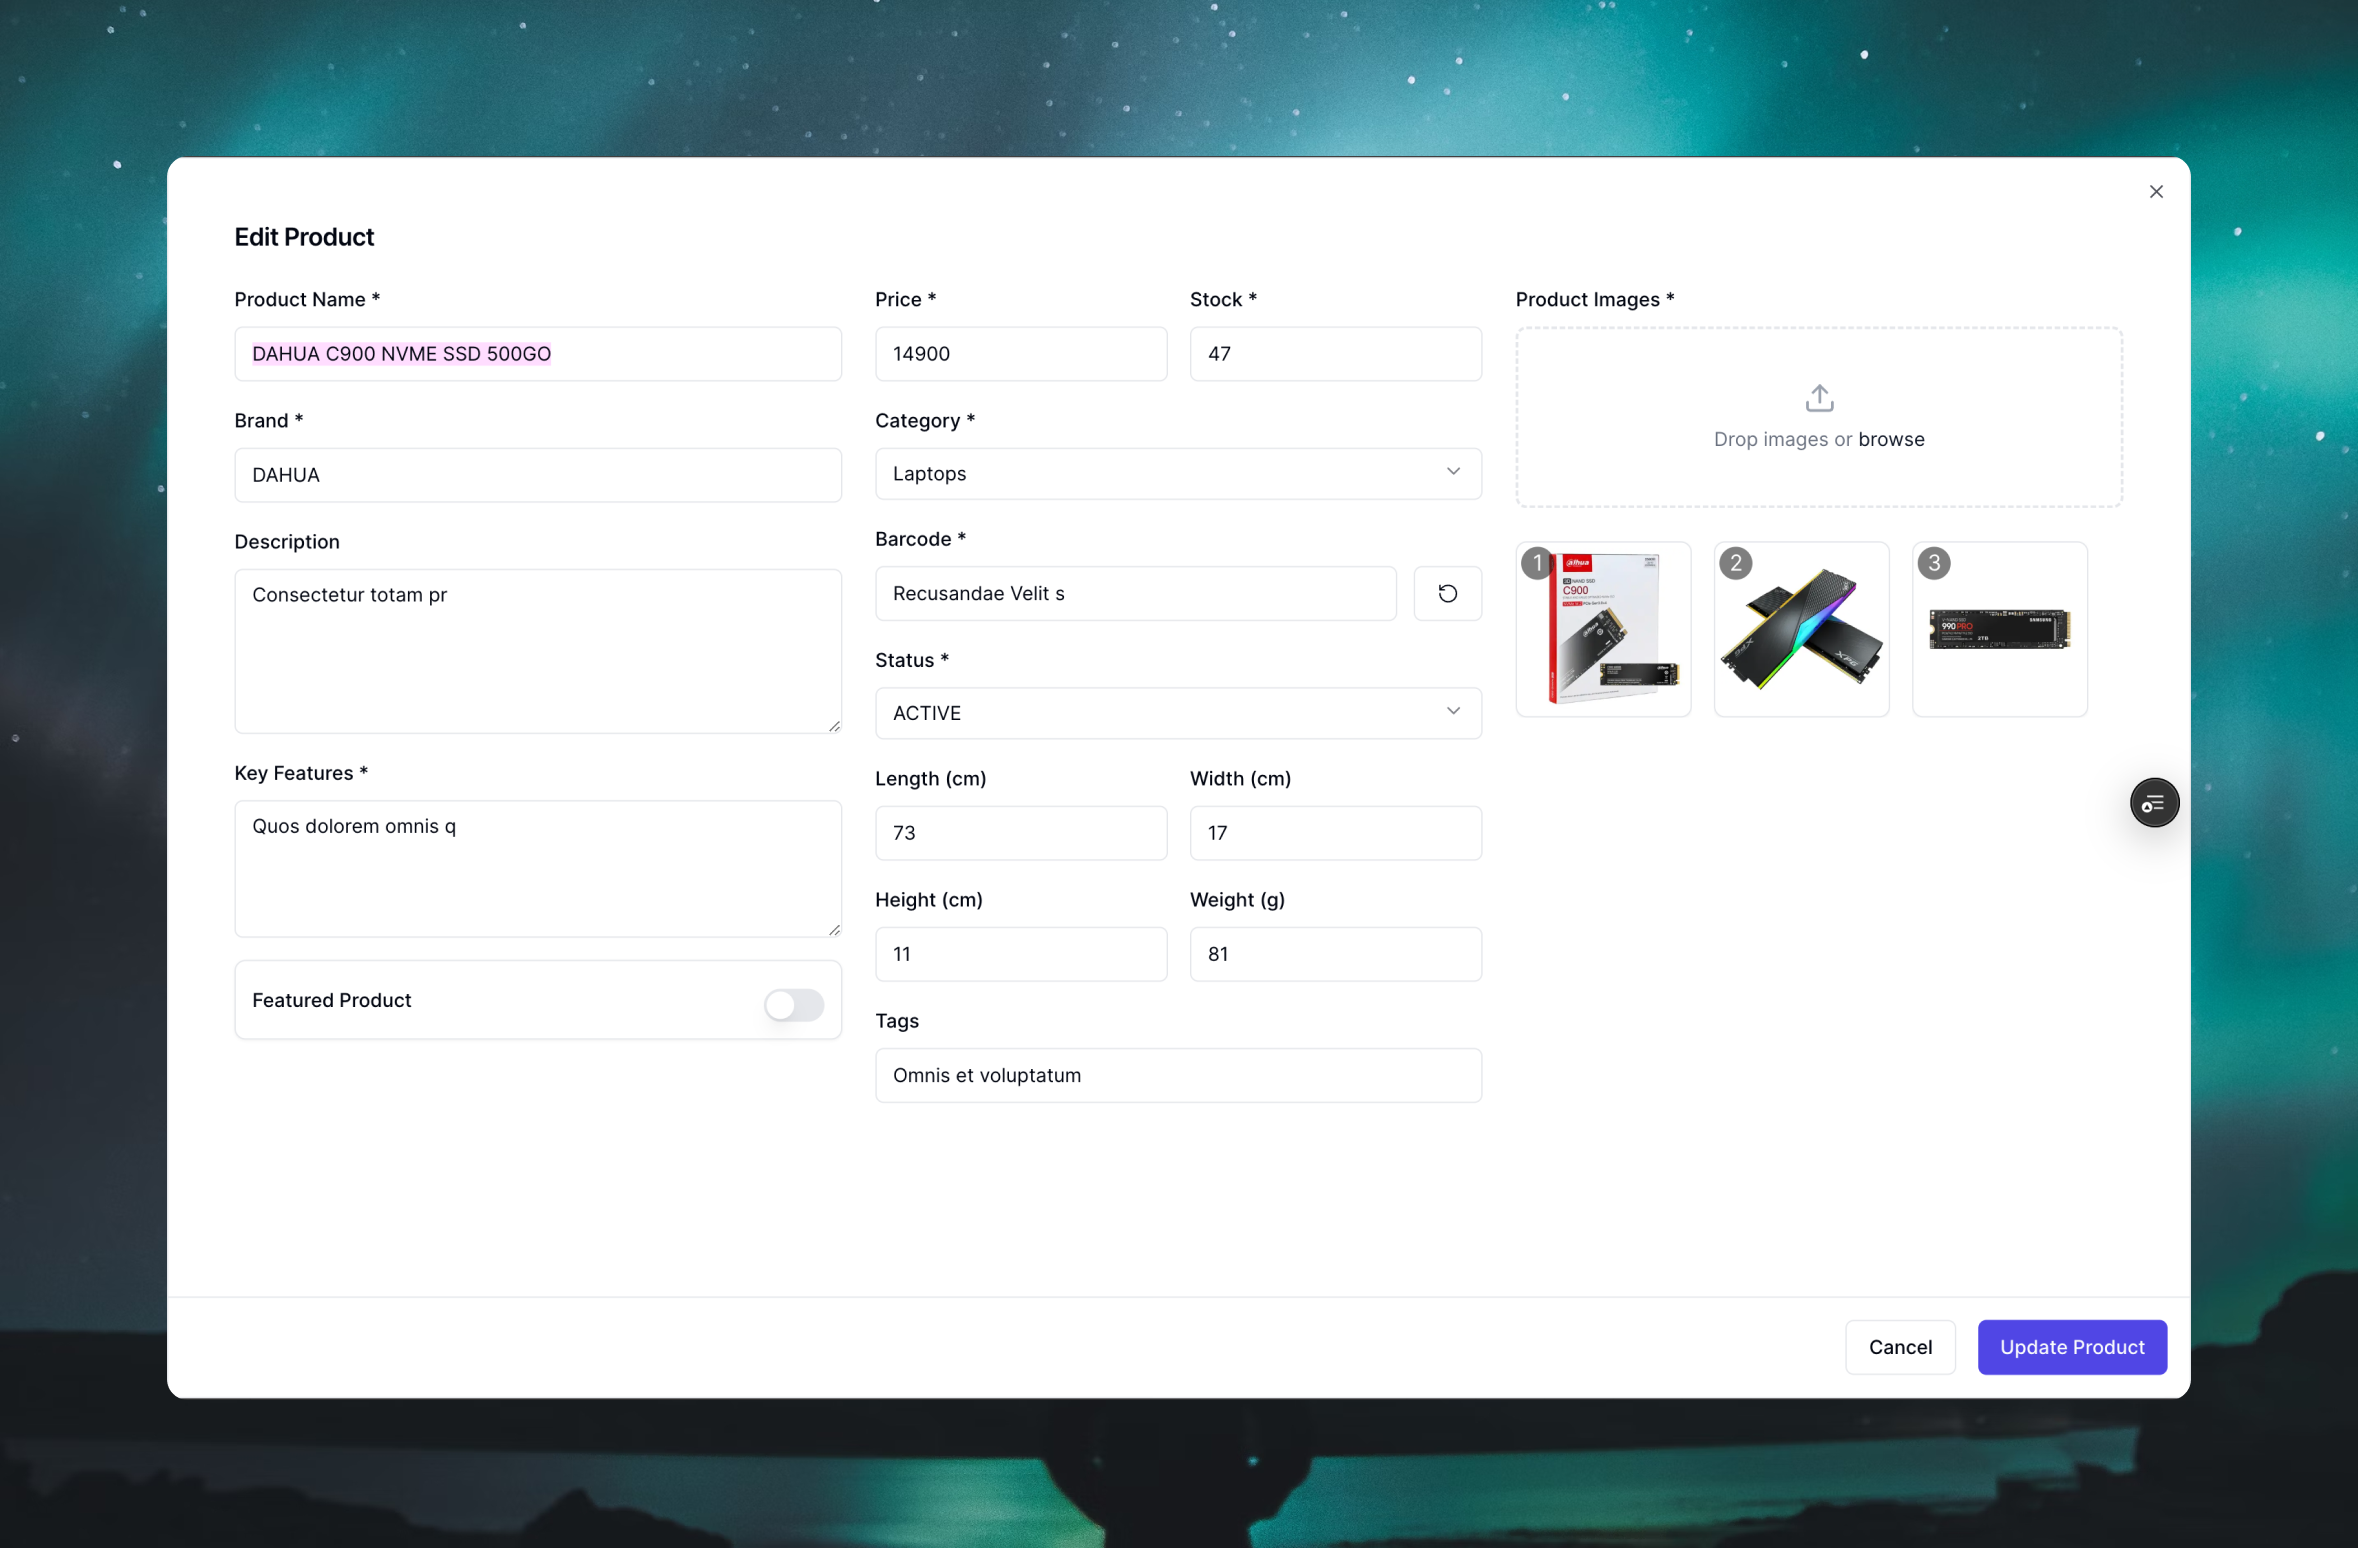This screenshot has height=1548, width=2358.
Task: Click the Cancel button
Action: (x=1900, y=1347)
